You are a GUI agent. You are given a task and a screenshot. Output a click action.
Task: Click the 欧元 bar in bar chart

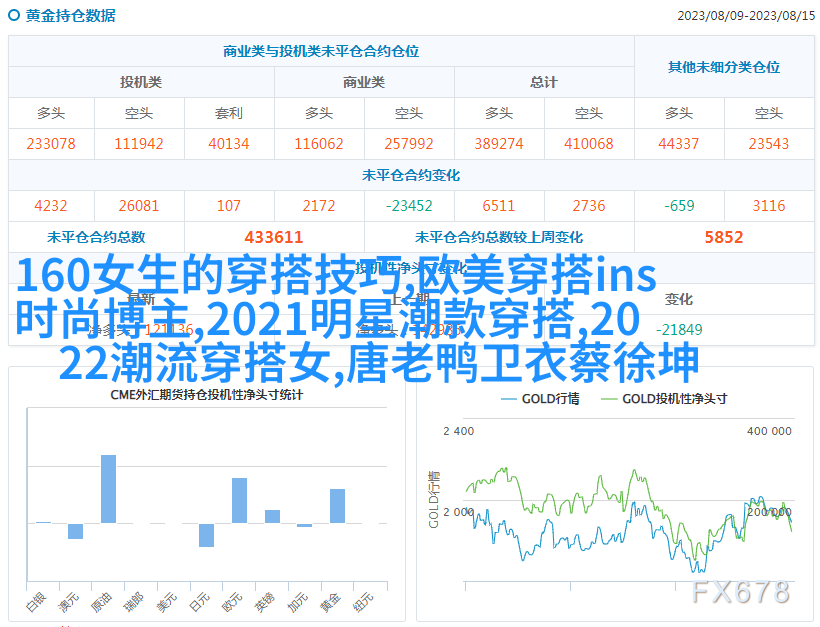[240, 500]
